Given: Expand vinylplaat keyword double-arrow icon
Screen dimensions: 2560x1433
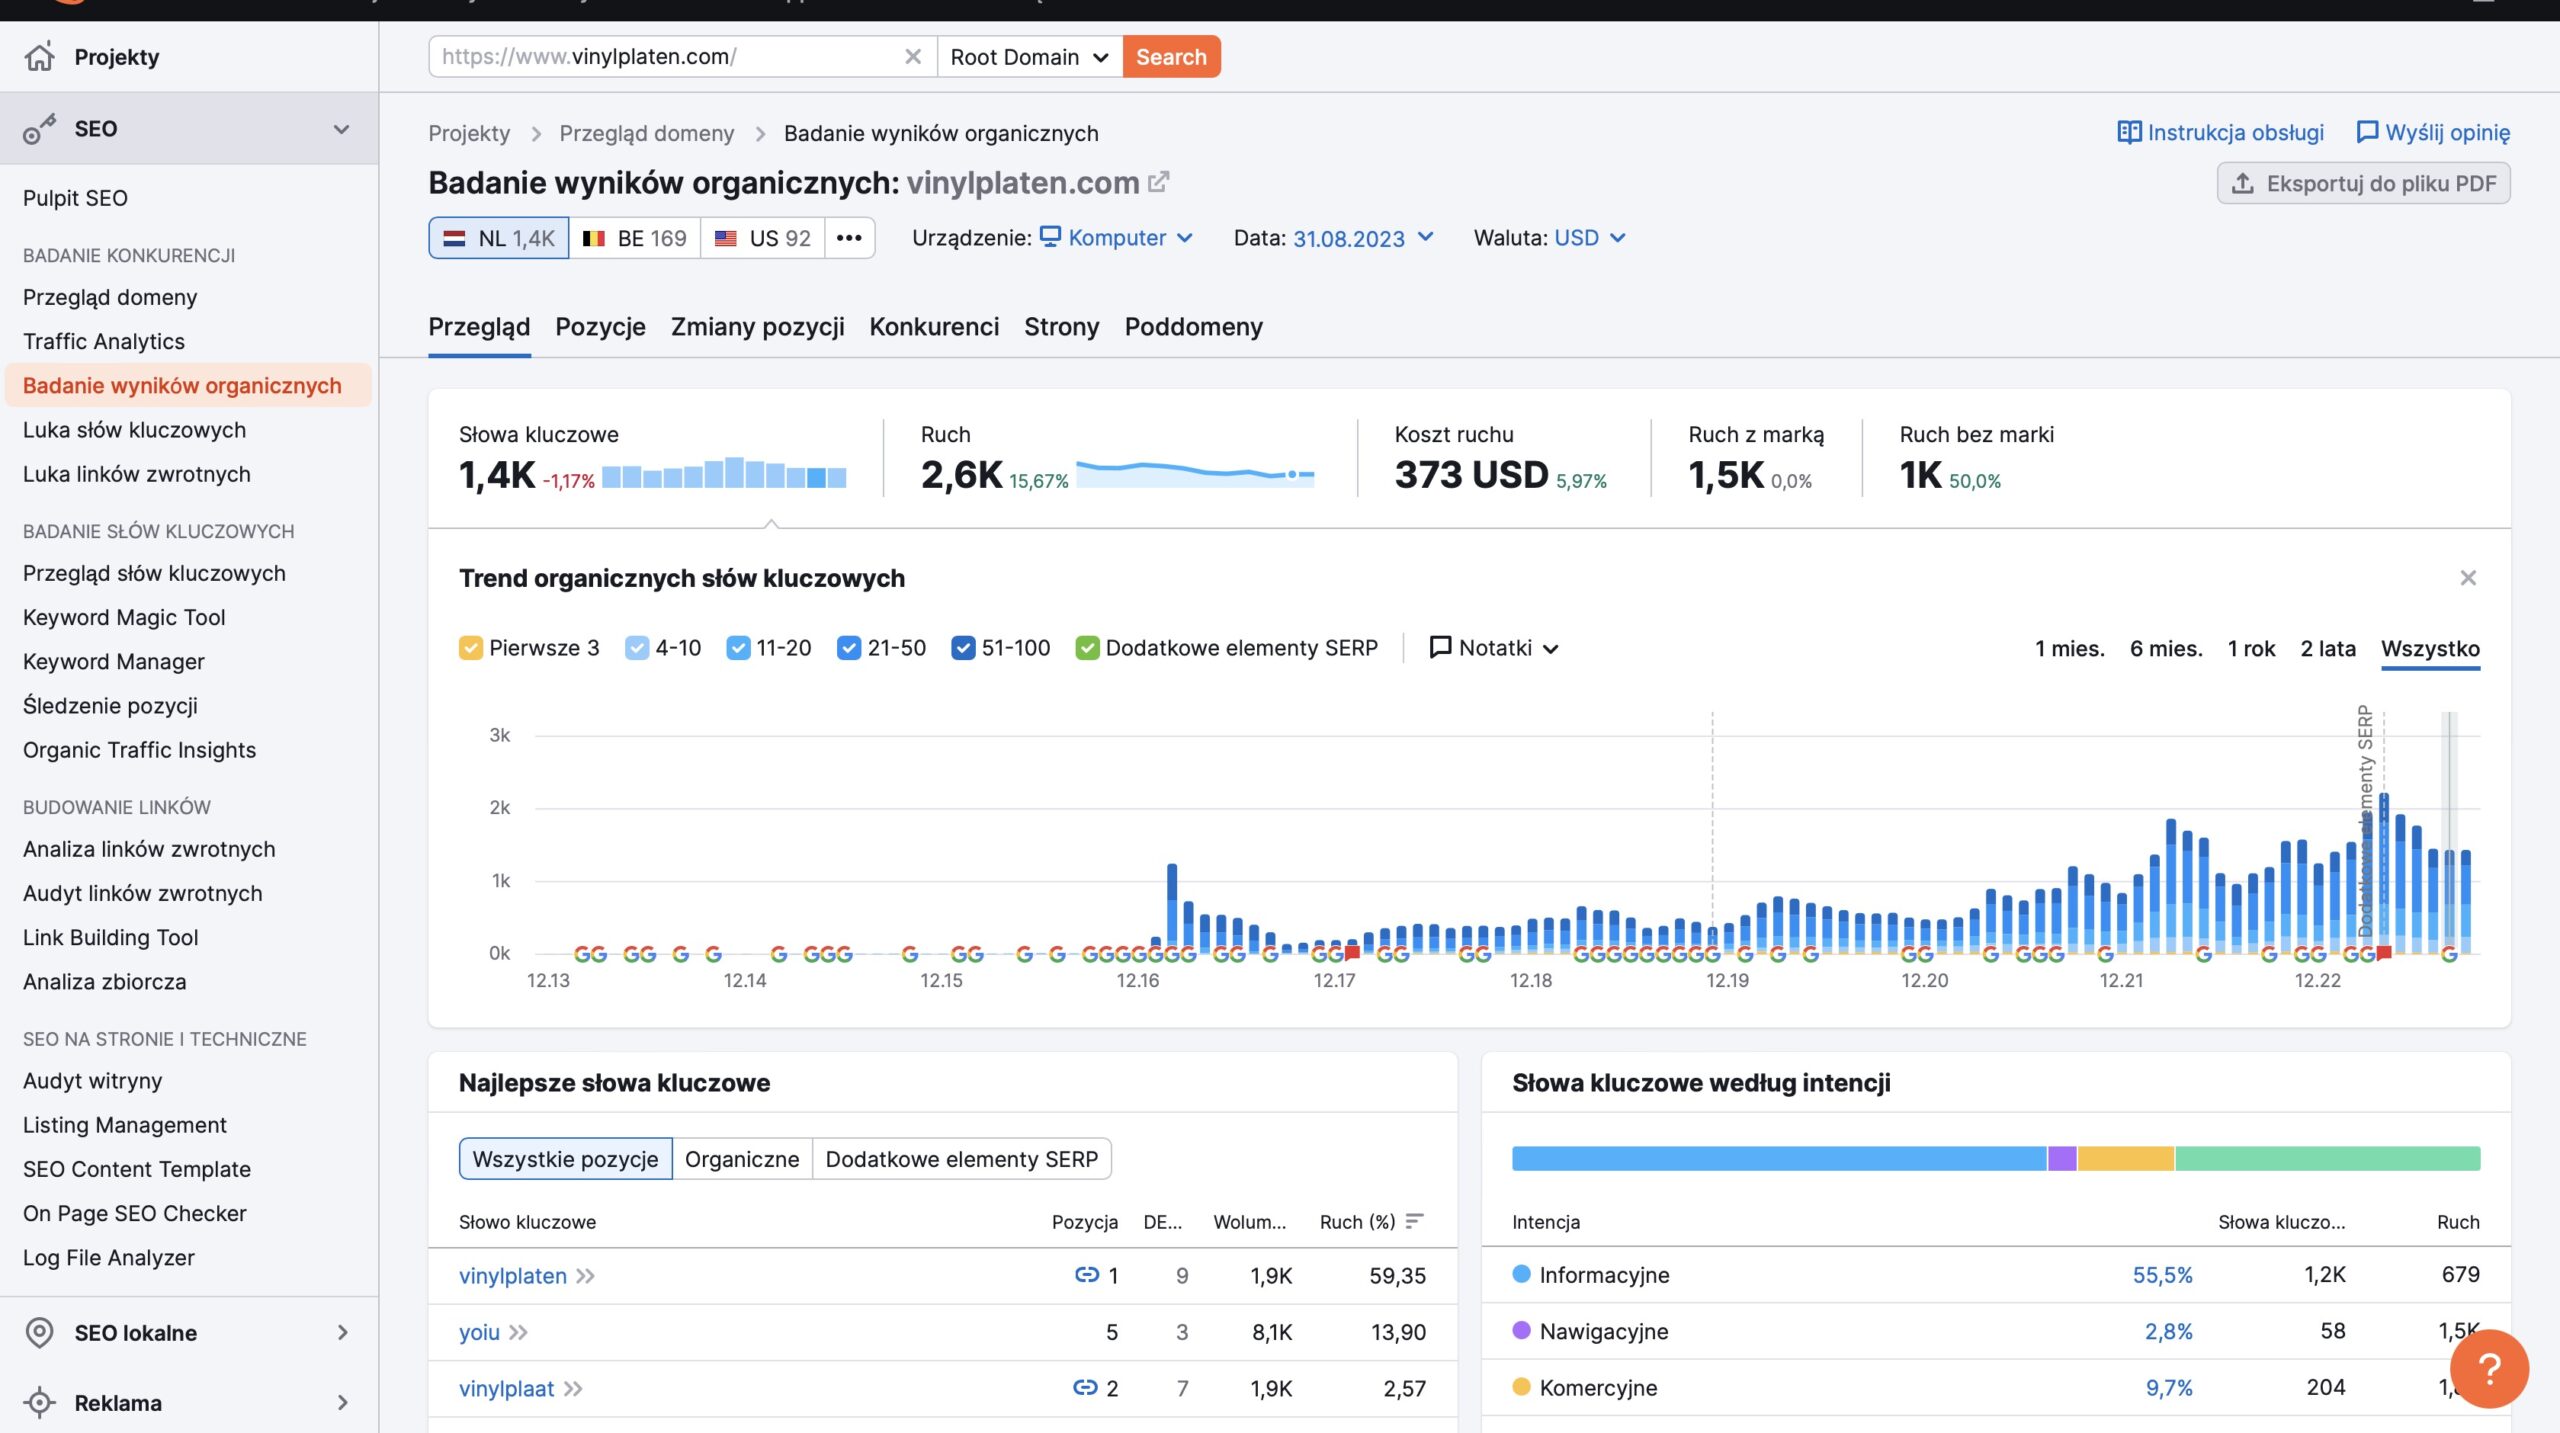Looking at the screenshot, I should pyautogui.click(x=573, y=1389).
